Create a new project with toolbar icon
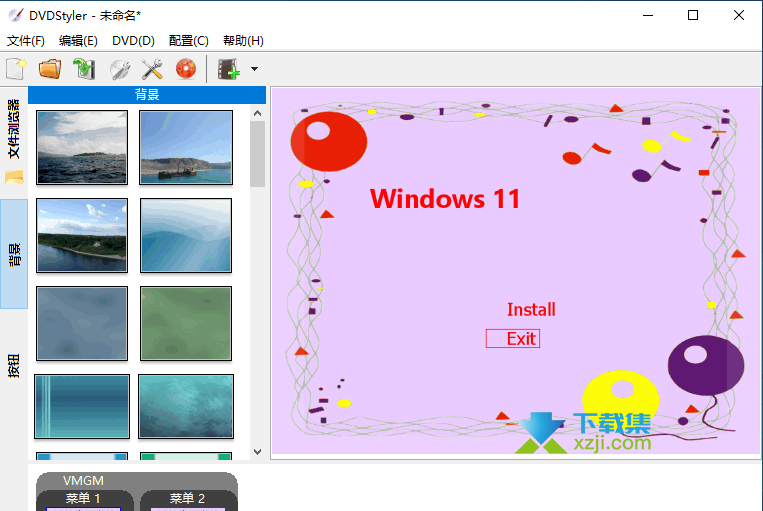 (16, 69)
